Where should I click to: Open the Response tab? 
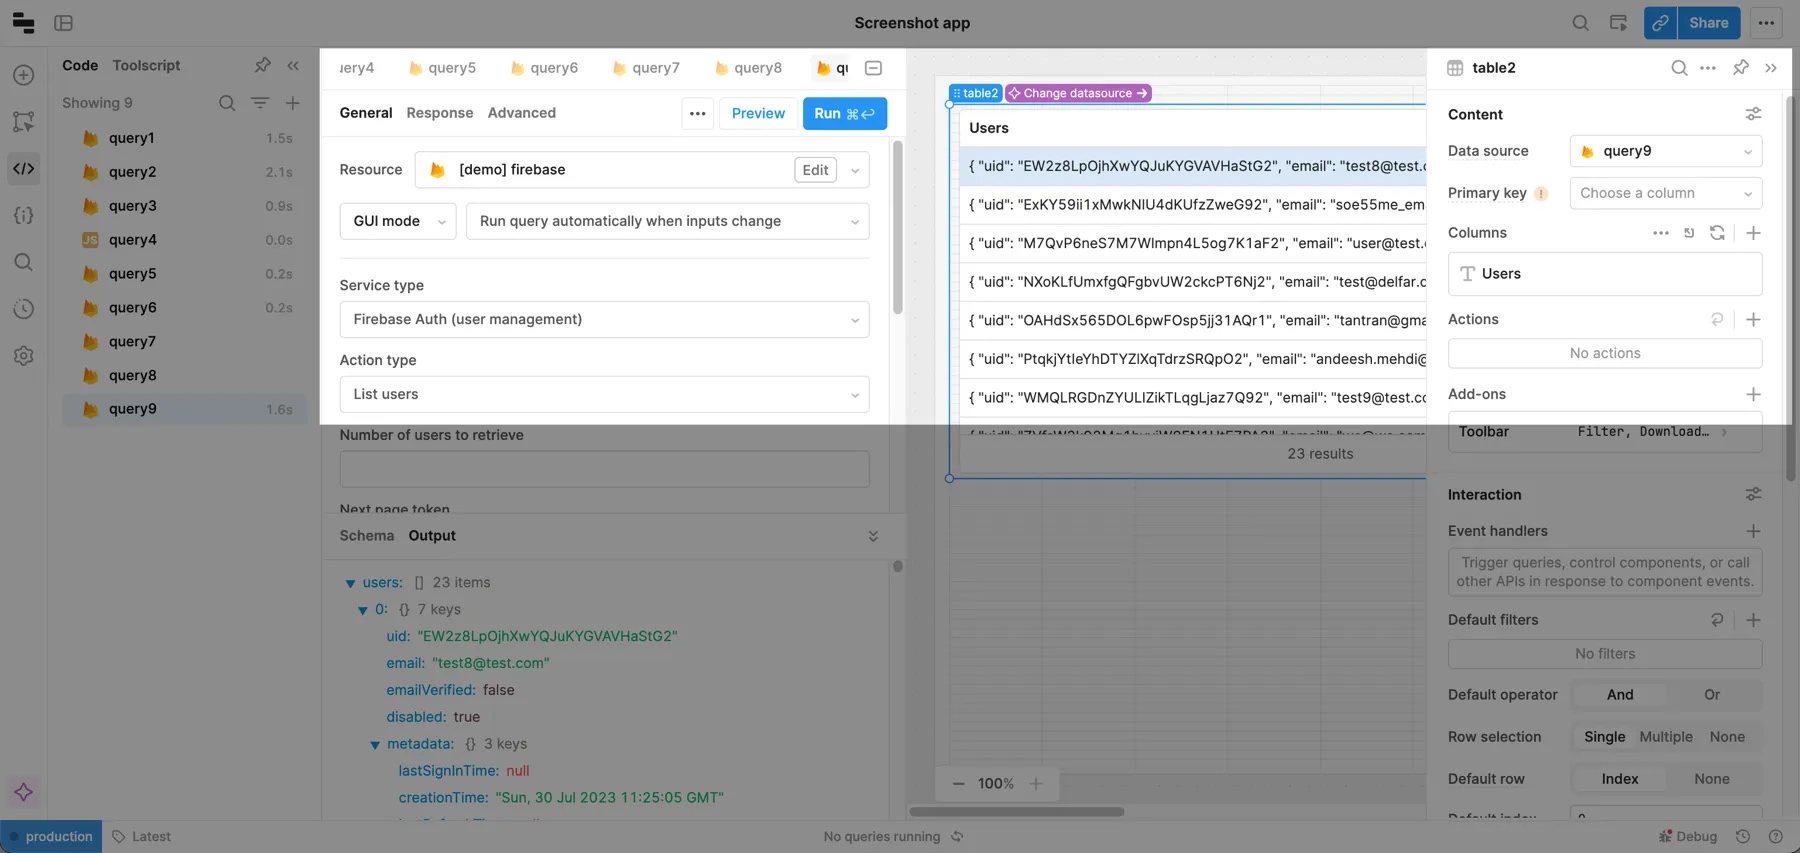click(440, 113)
